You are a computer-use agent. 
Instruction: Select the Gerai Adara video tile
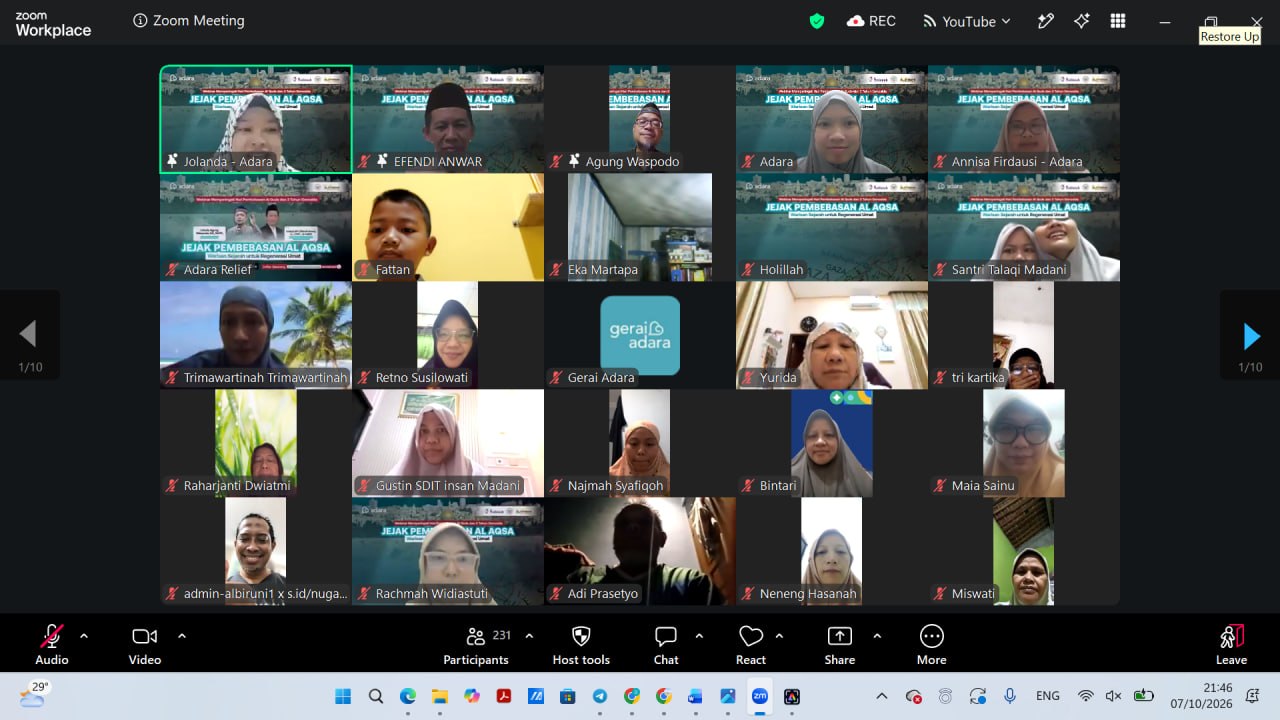(640, 336)
